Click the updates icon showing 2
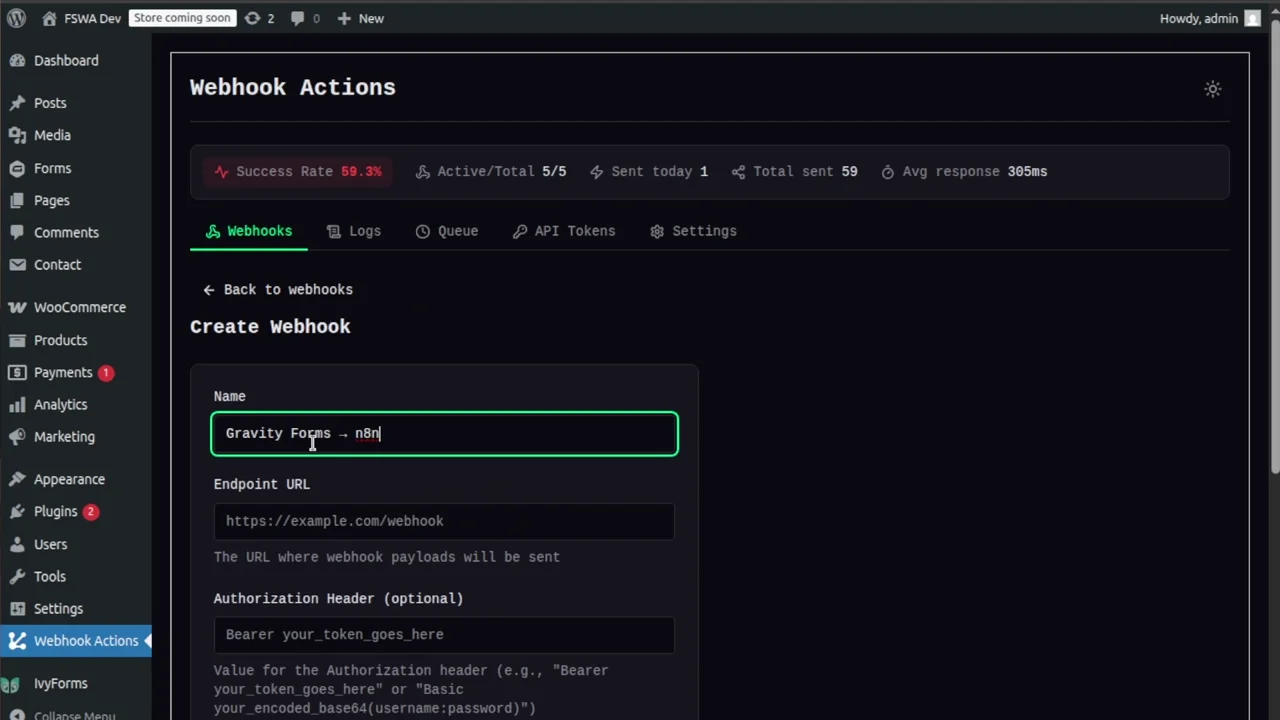The height and width of the screenshot is (720, 1280). (x=252, y=18)
